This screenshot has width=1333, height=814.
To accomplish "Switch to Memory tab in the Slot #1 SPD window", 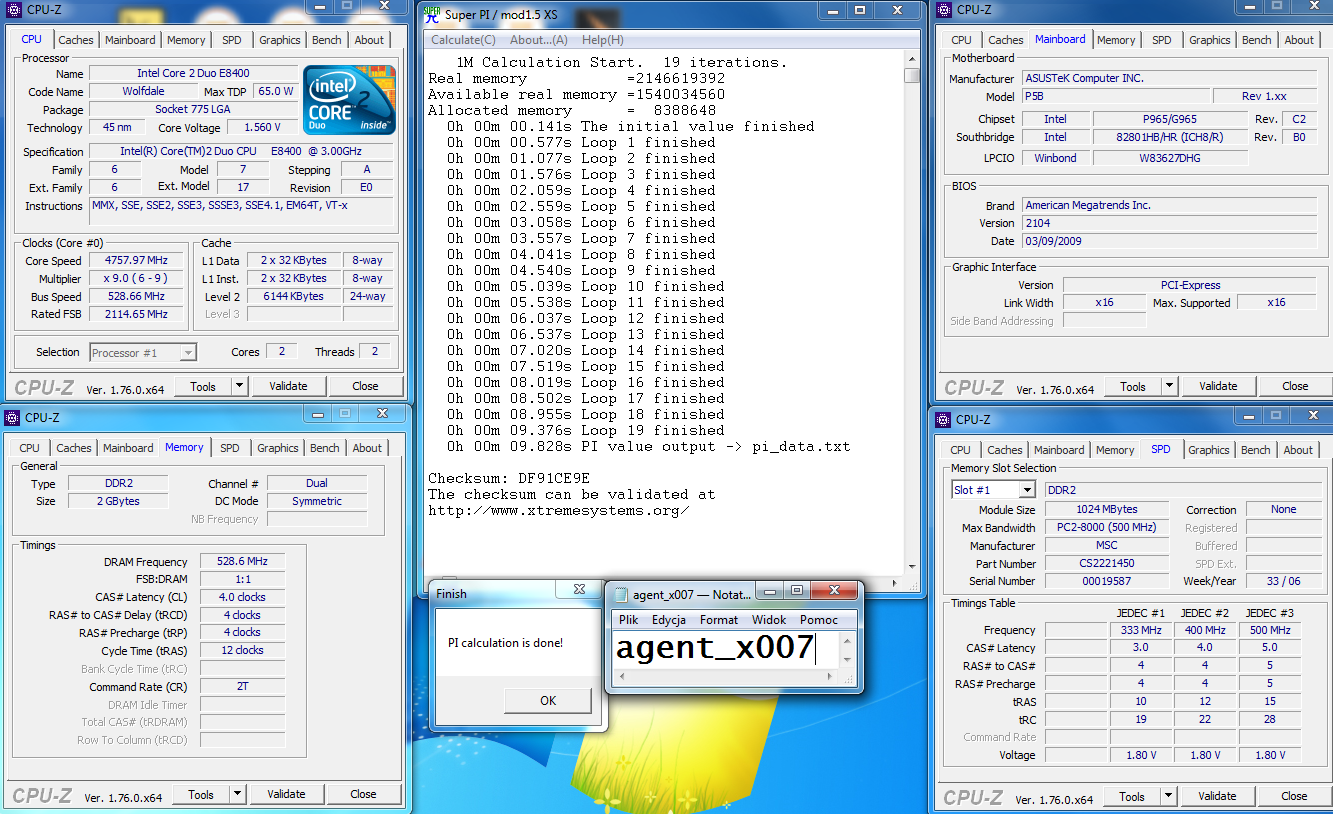I will coord(1115,450).
